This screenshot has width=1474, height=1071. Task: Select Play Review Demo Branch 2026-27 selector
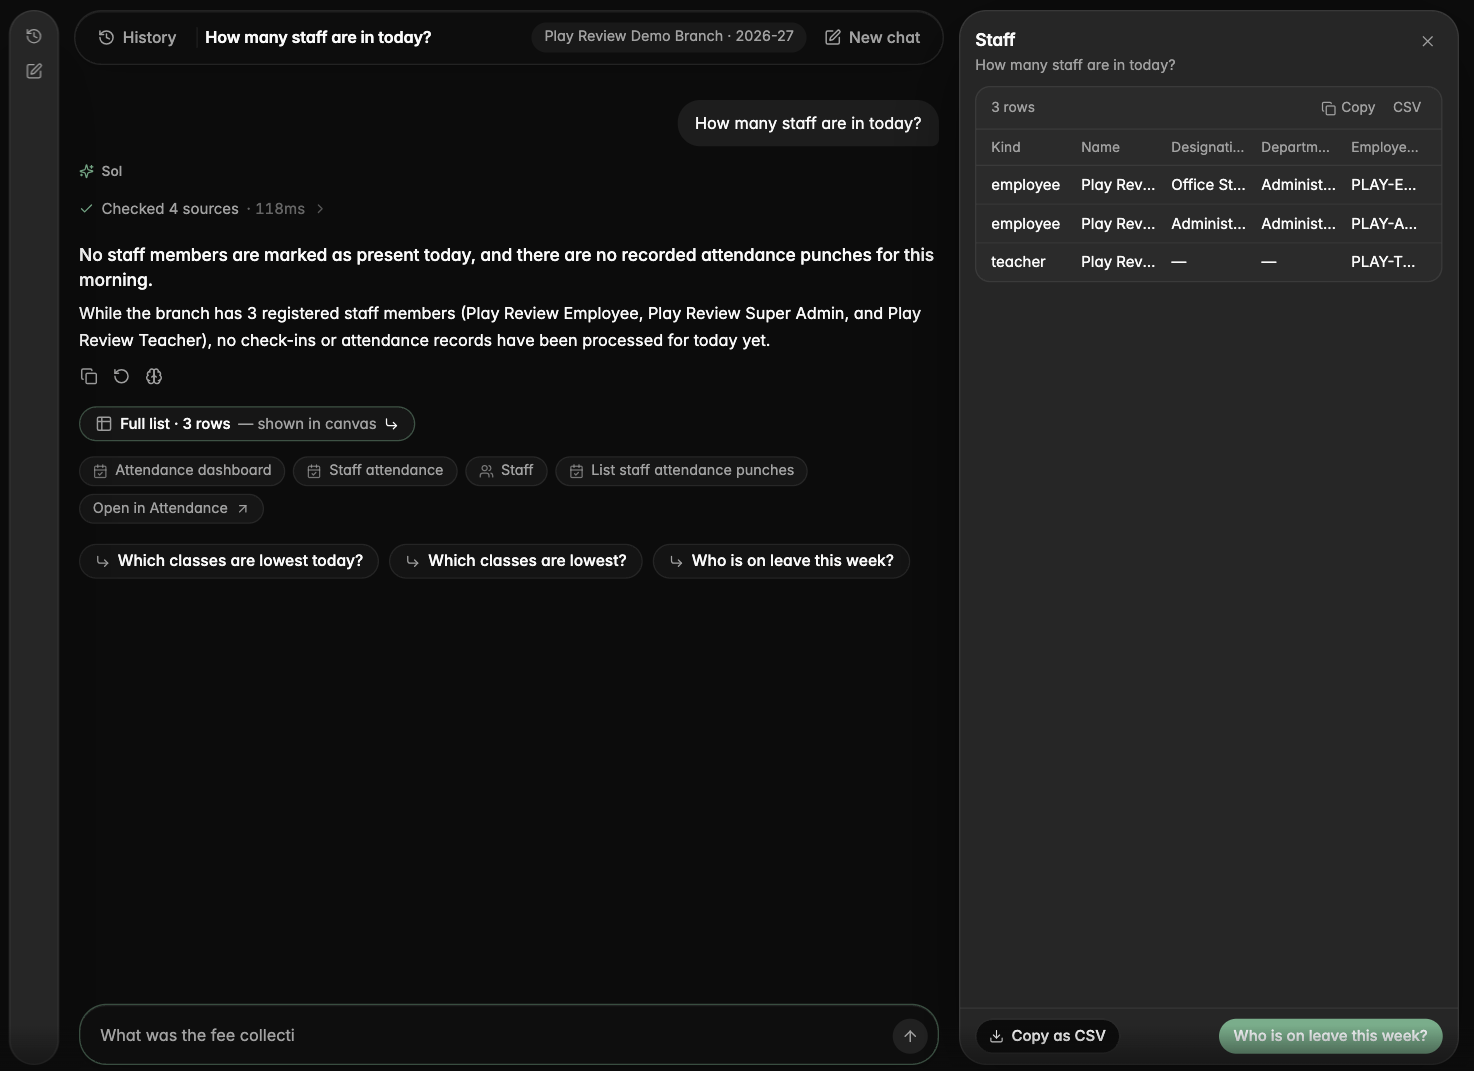(669, 37)
